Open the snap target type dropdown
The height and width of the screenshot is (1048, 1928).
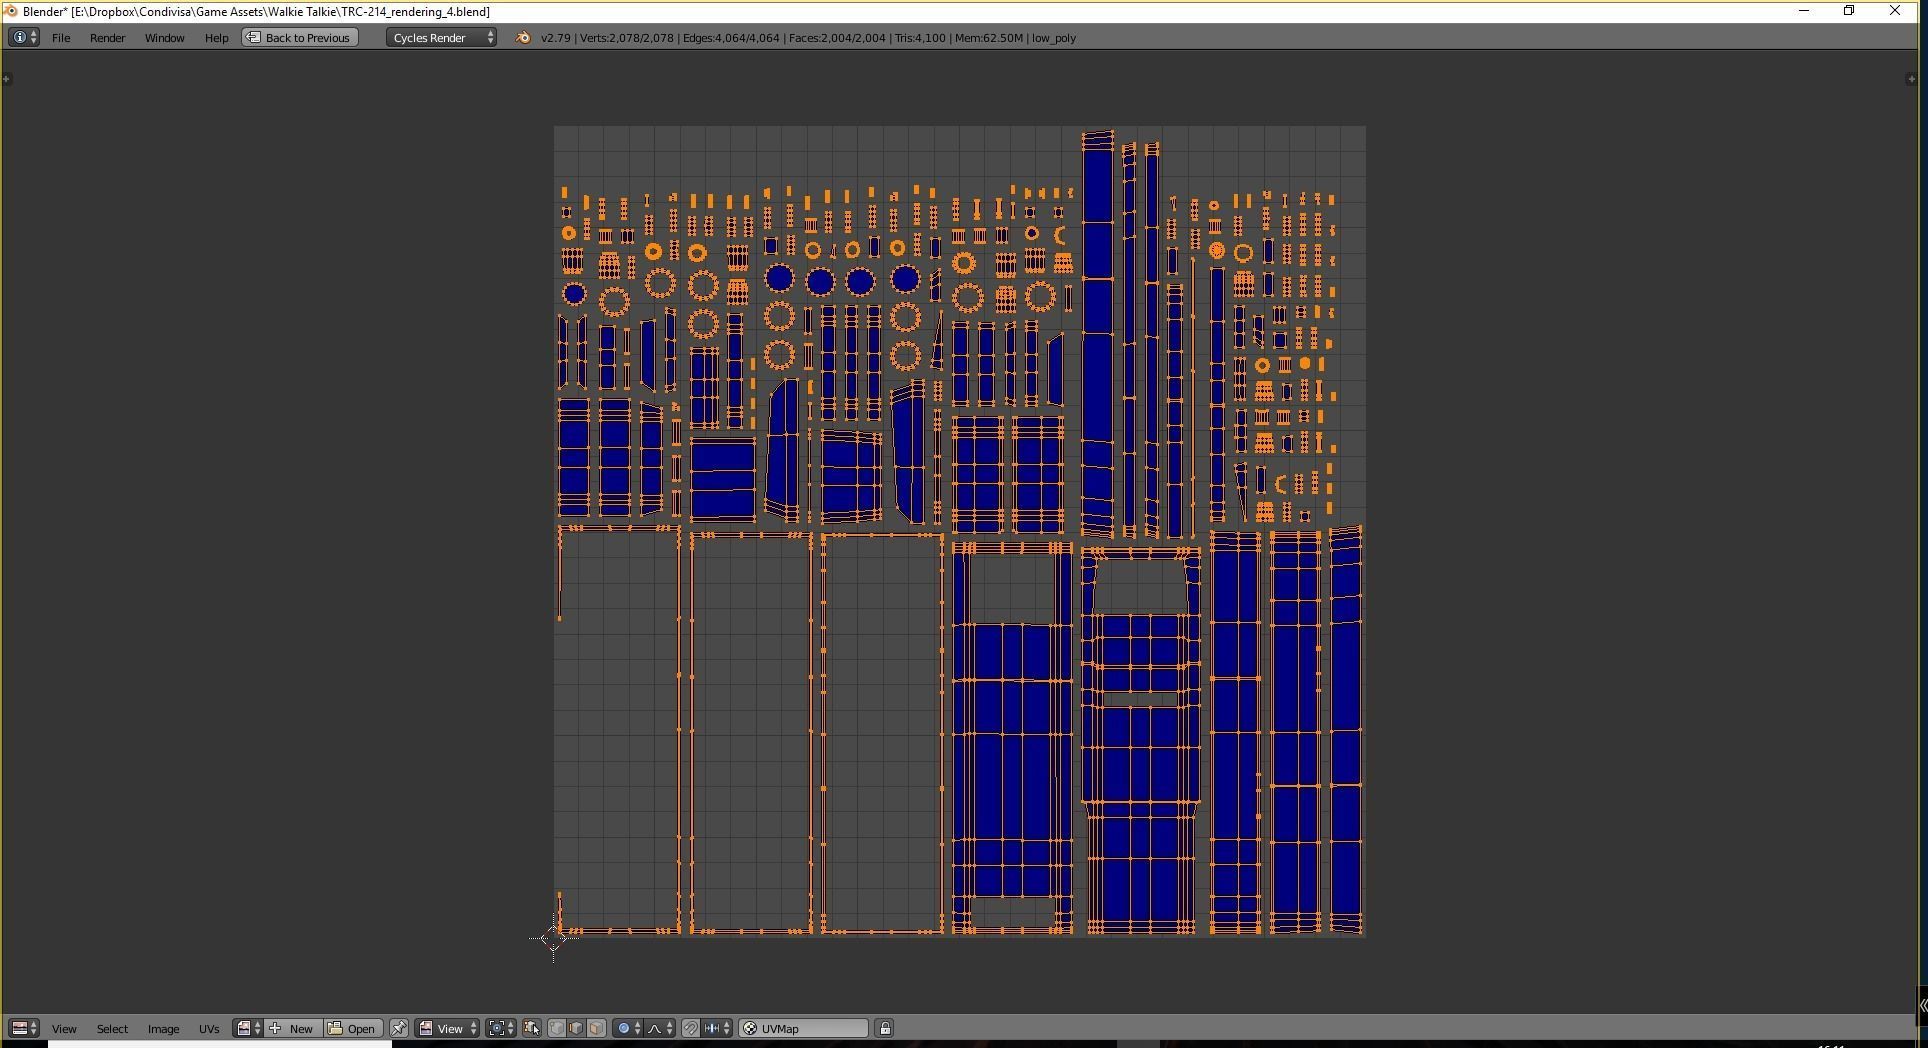click(717, 1028)
